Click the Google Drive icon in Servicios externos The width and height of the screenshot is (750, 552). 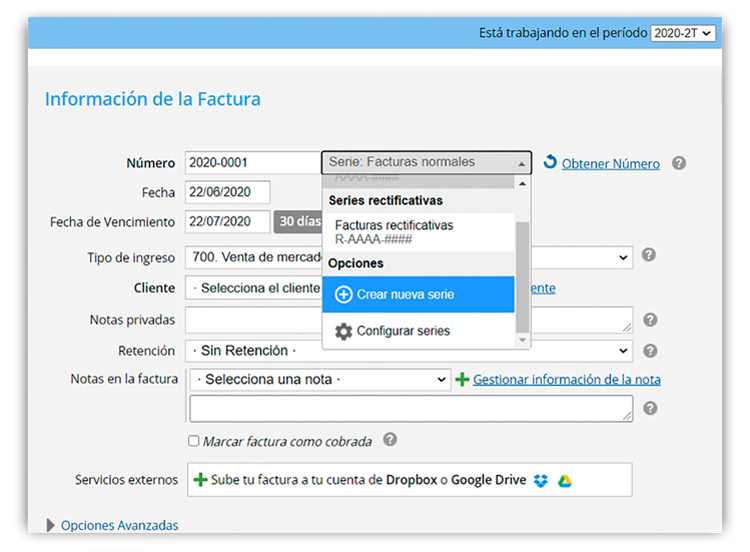click(565, 480)
